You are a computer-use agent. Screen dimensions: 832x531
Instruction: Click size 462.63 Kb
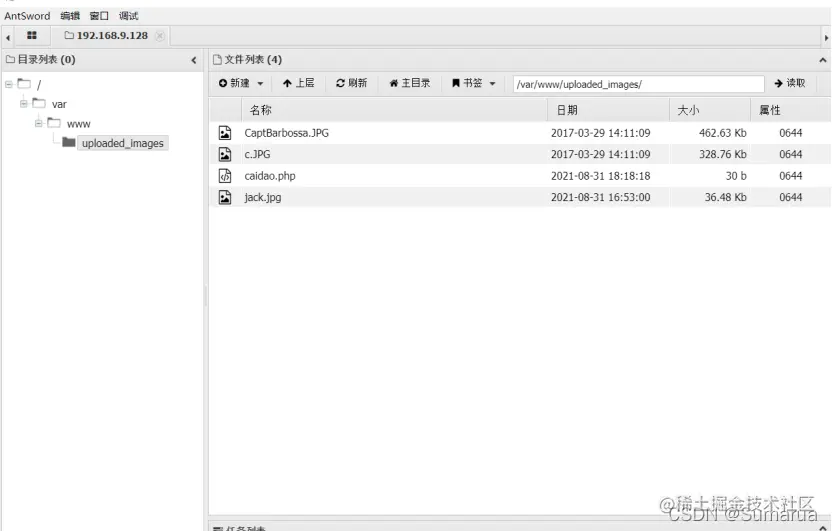pyautogui.click(x=723, y=133)
